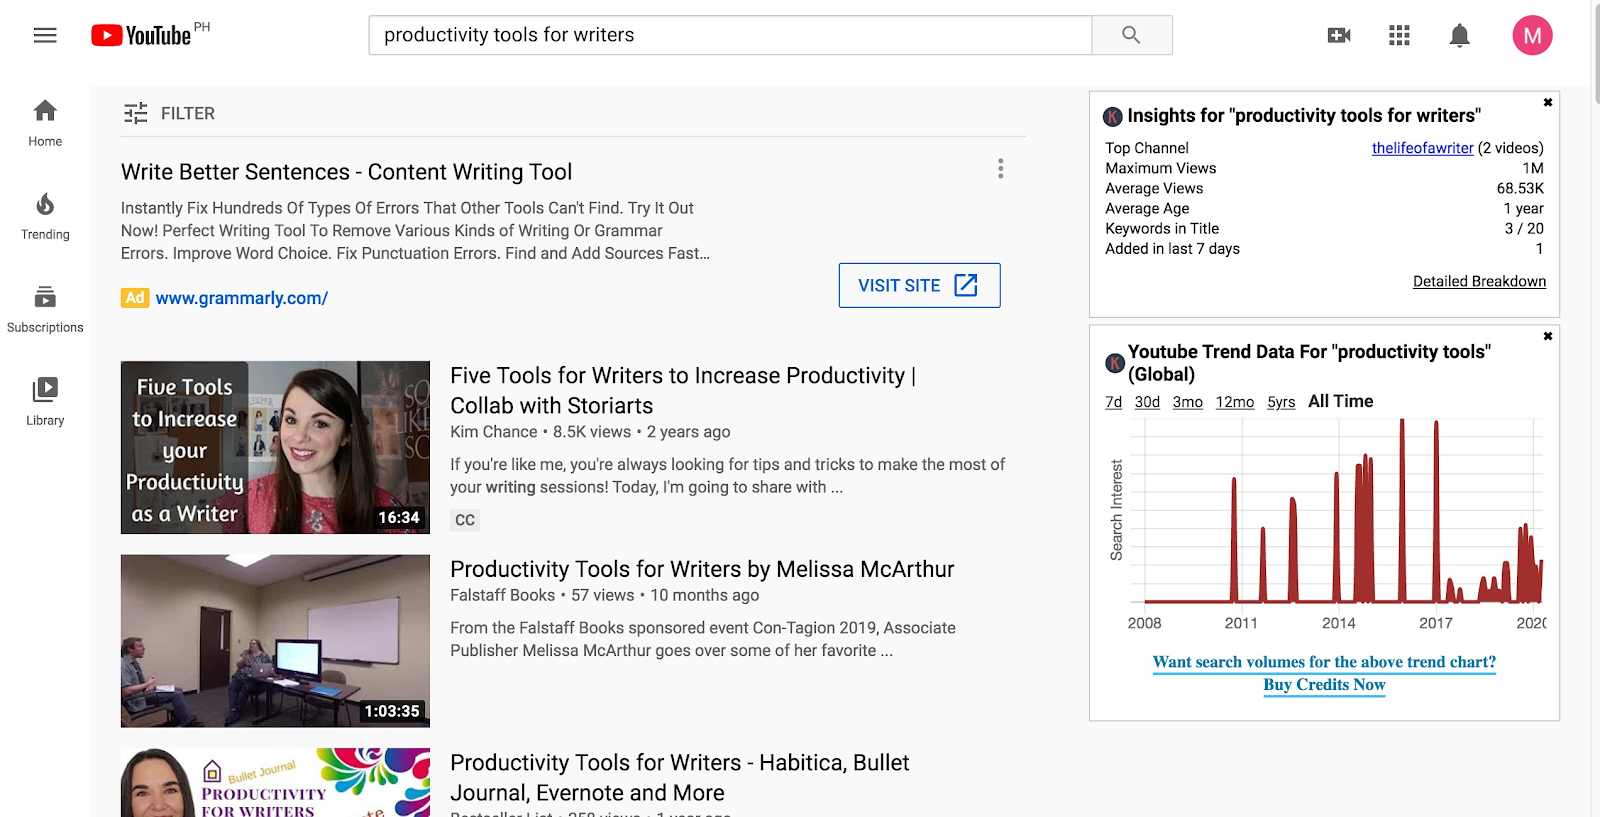1600x817 pixels.
Task: Visit the Falstaff Books channel
Action: click(x=502, y=595)
